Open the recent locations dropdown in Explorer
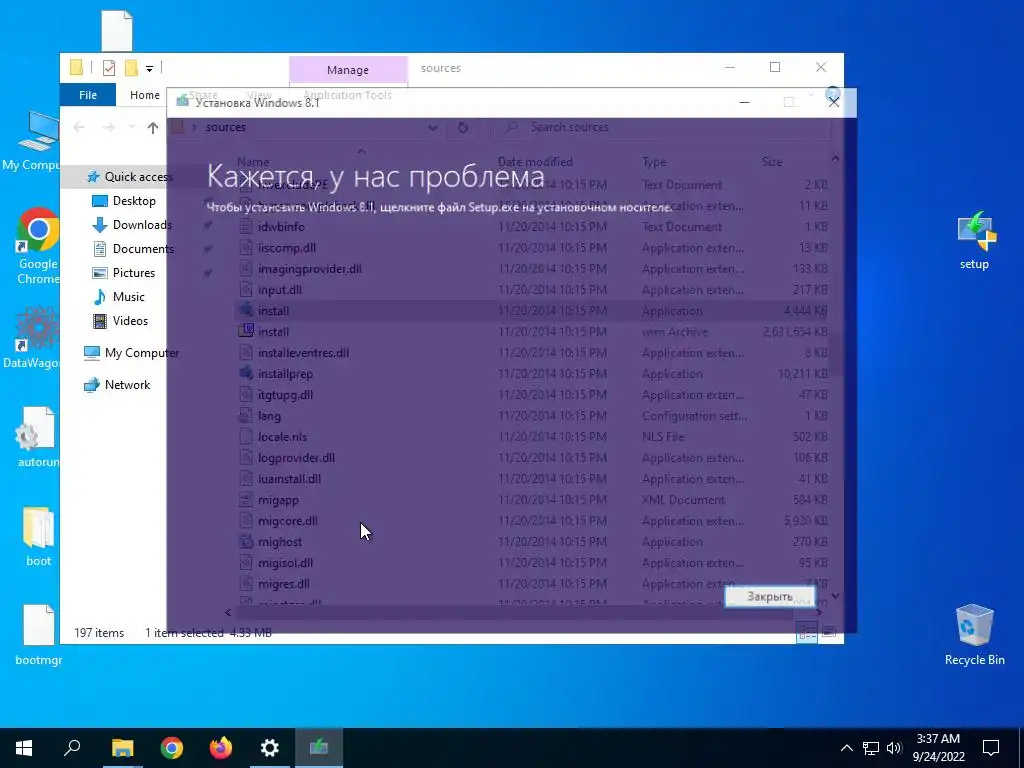This screenshot has height=768, width=1024. (x=131, y=127)
